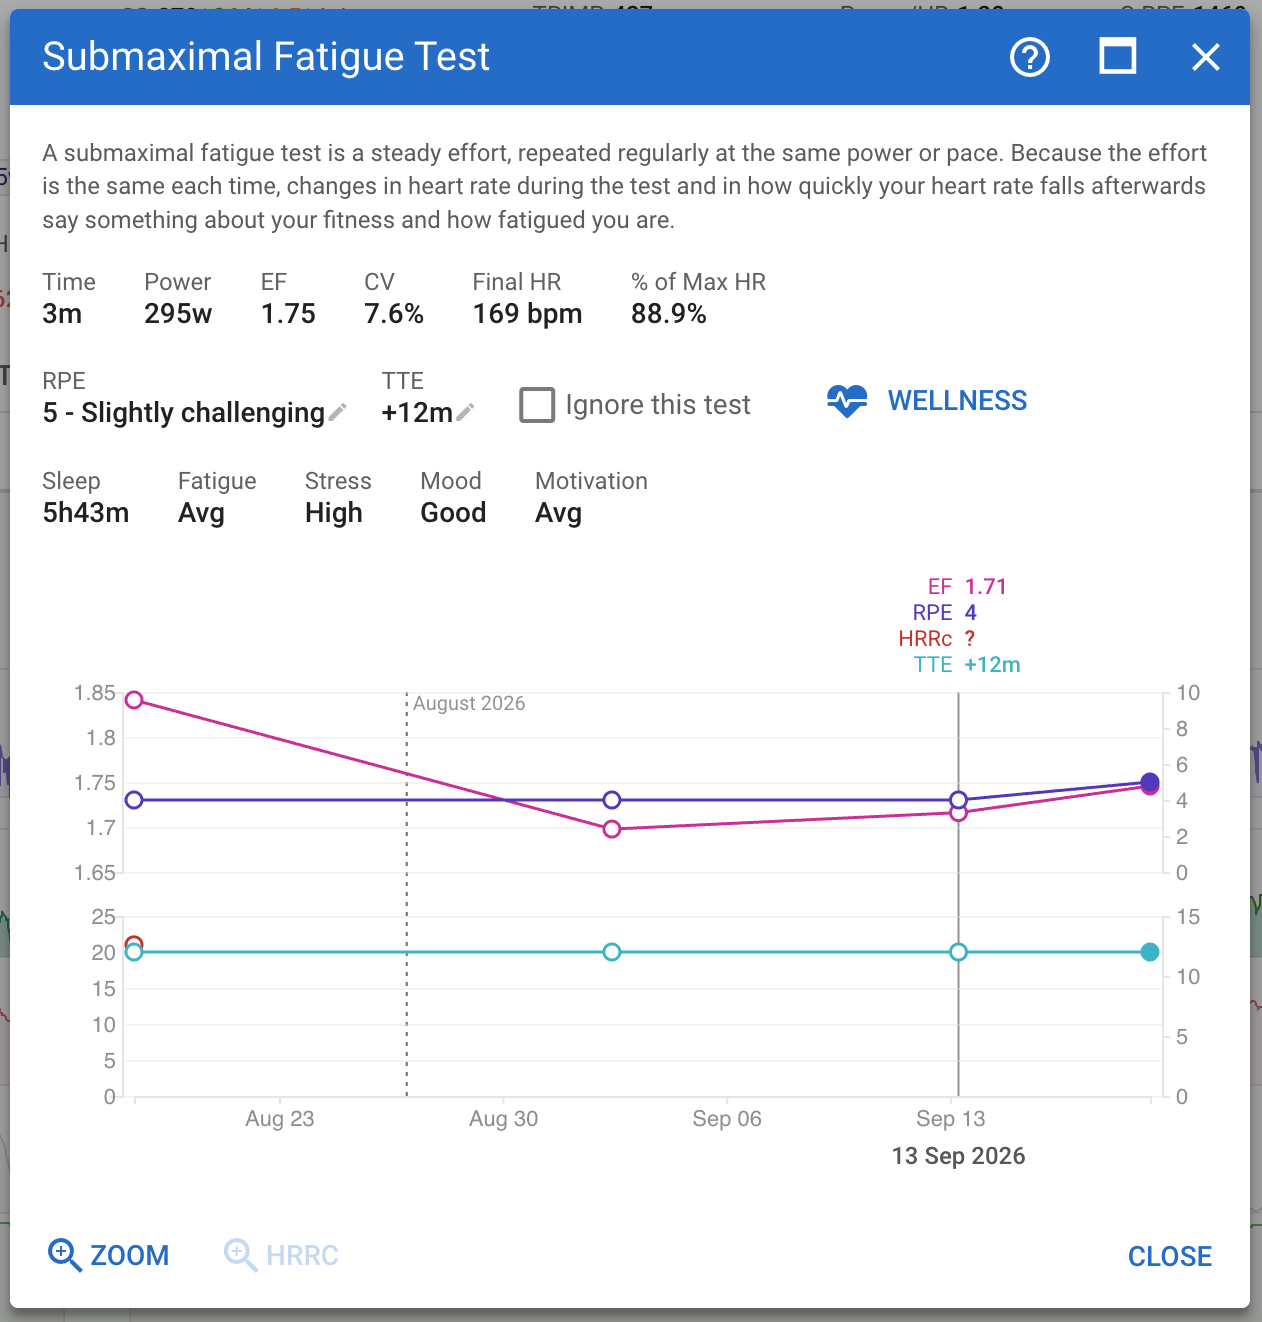Open the help question mark icon
The width and height of the screenshot is (1262, 1322).
pyautogui.click(x=1030, y=57)
